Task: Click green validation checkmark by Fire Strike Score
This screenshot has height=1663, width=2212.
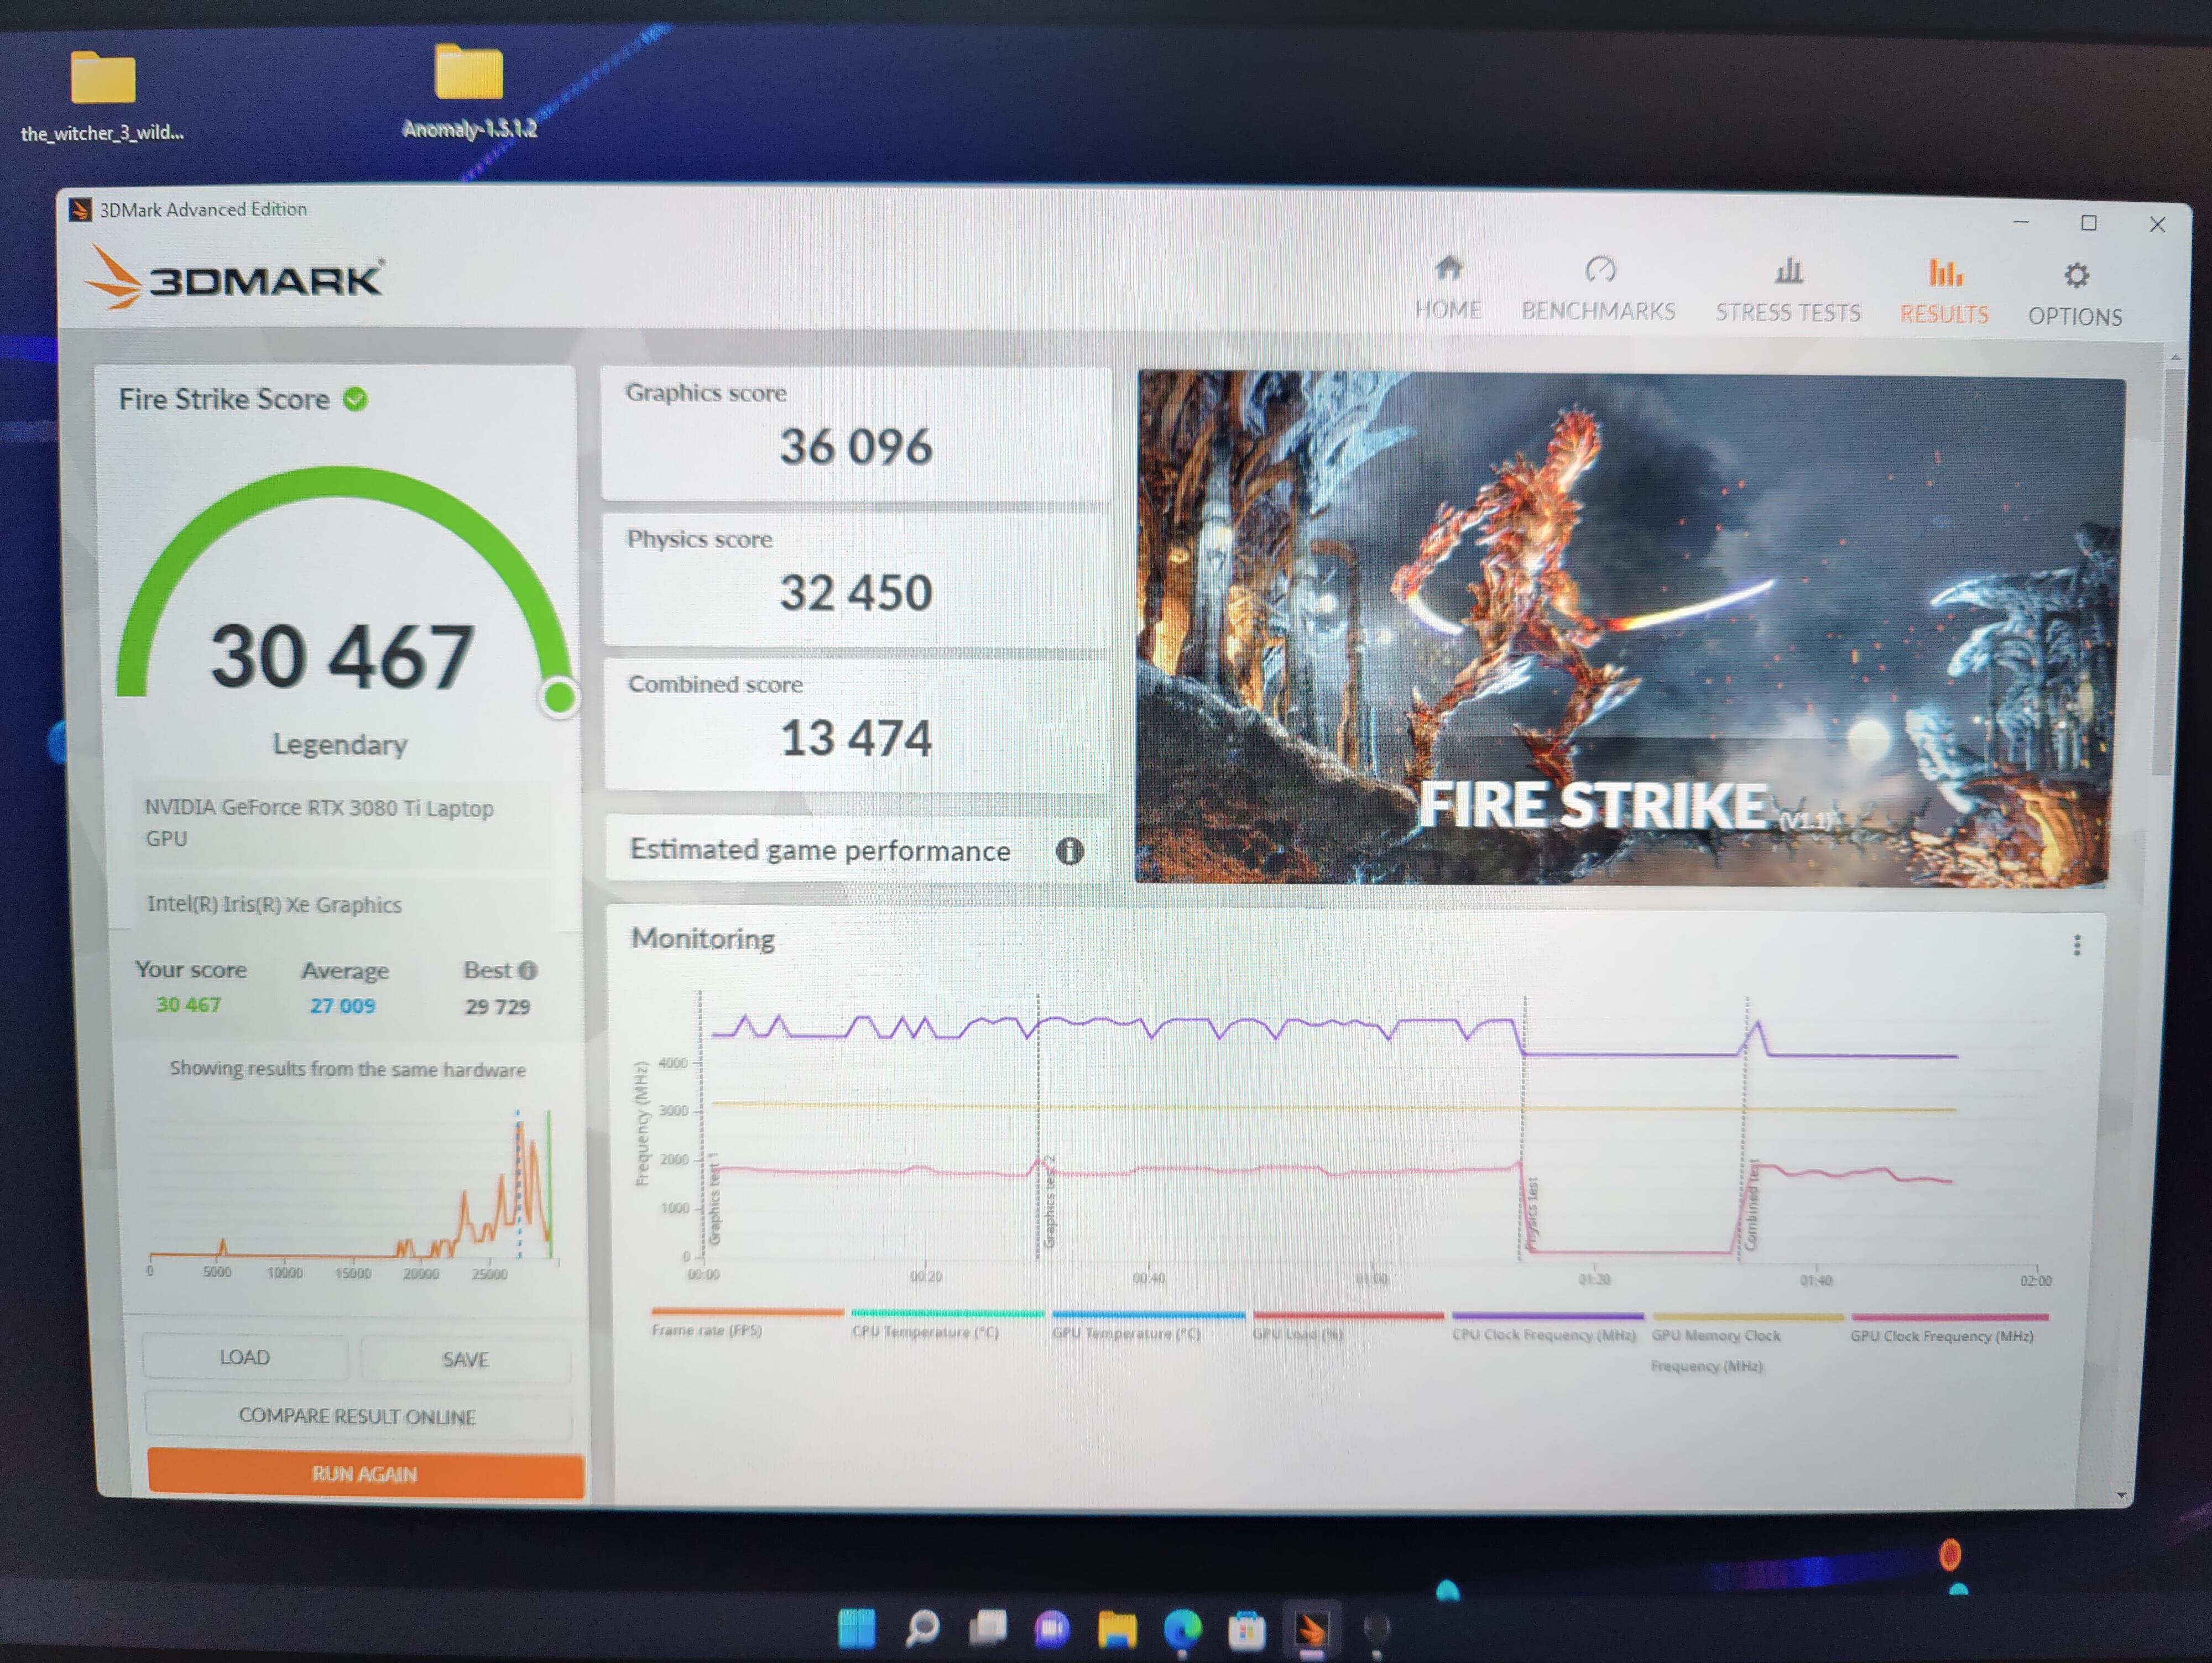Action: (355, 399)
